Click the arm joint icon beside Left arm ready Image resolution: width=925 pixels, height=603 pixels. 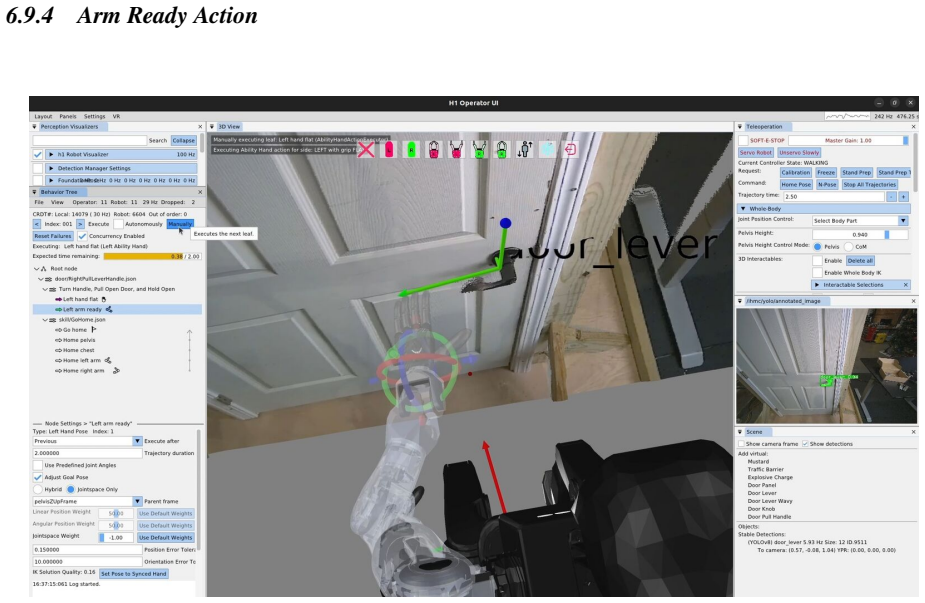tap(109, 309)
